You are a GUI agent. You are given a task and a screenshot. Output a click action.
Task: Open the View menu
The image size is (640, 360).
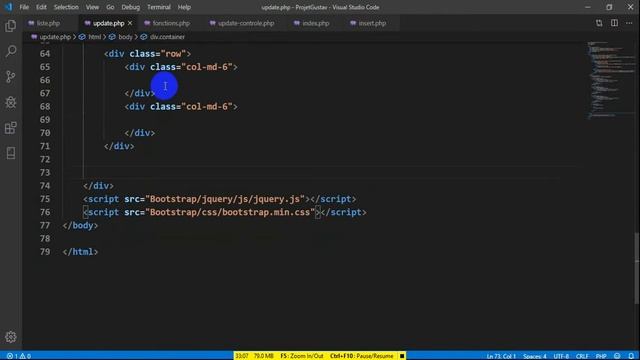[92, 7]
